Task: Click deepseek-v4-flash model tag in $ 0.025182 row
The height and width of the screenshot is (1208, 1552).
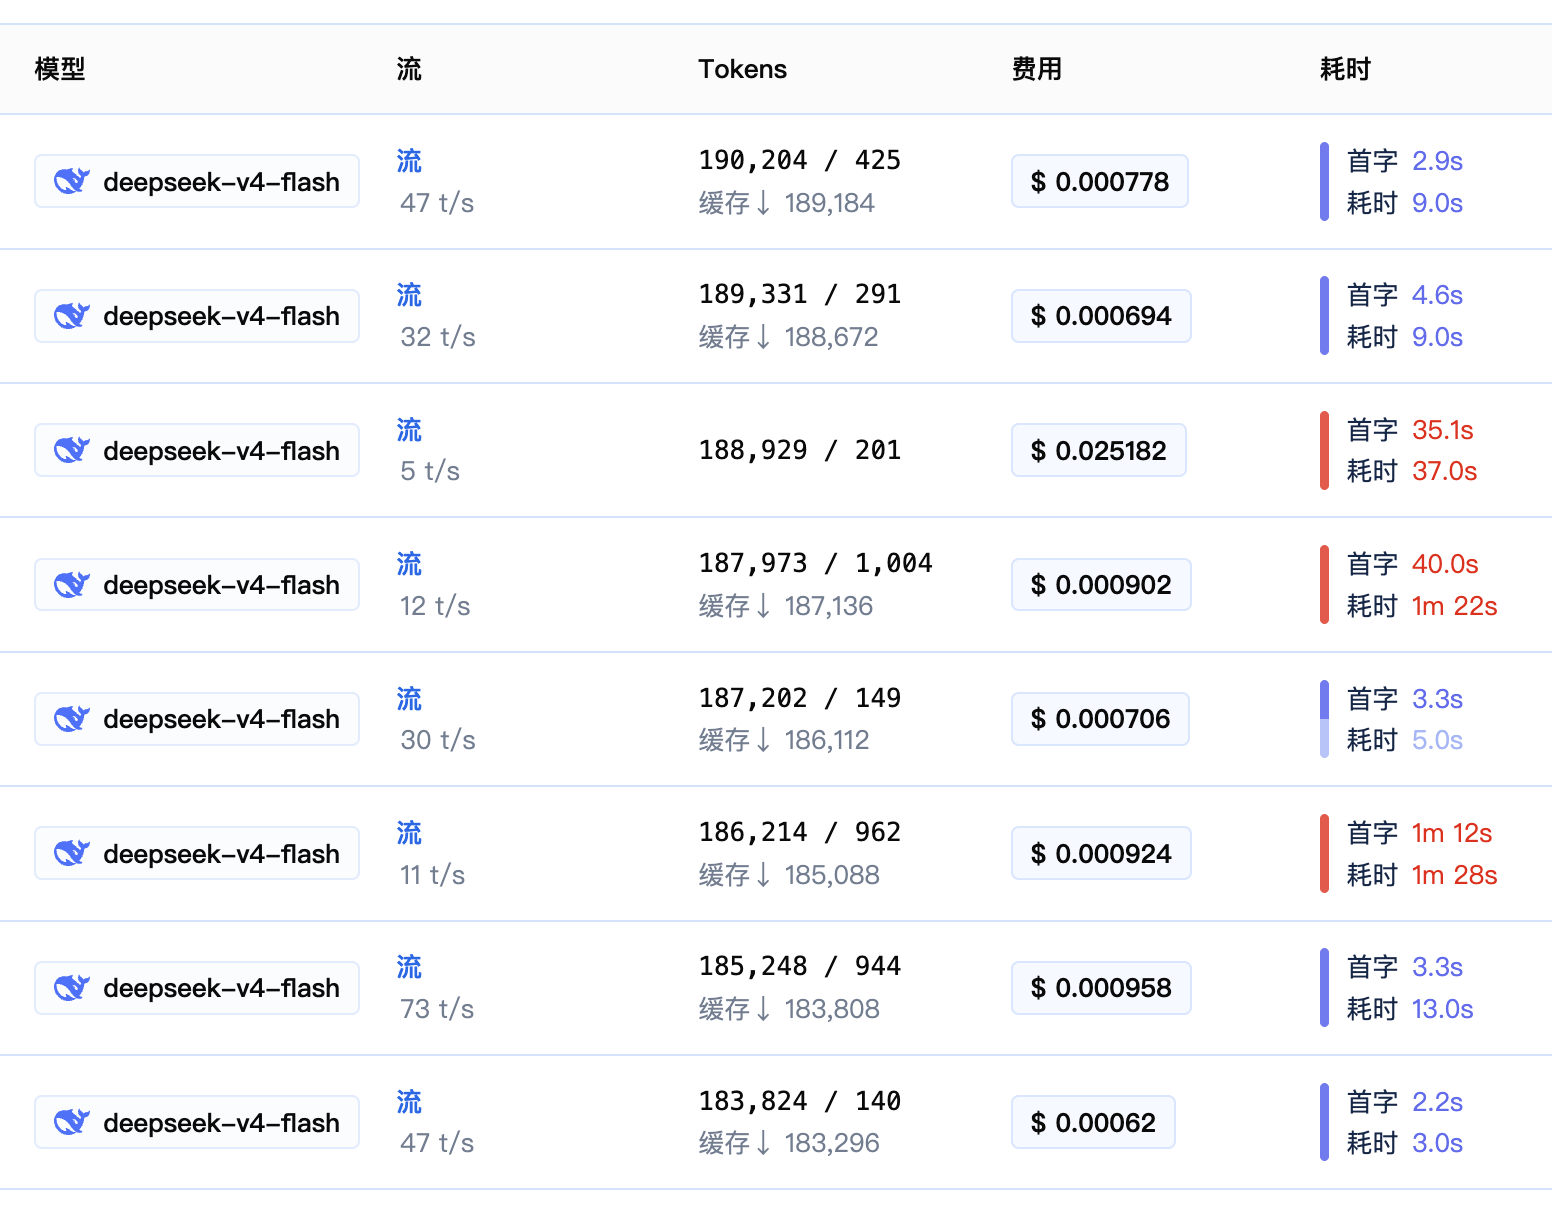Action: point(197,450)
